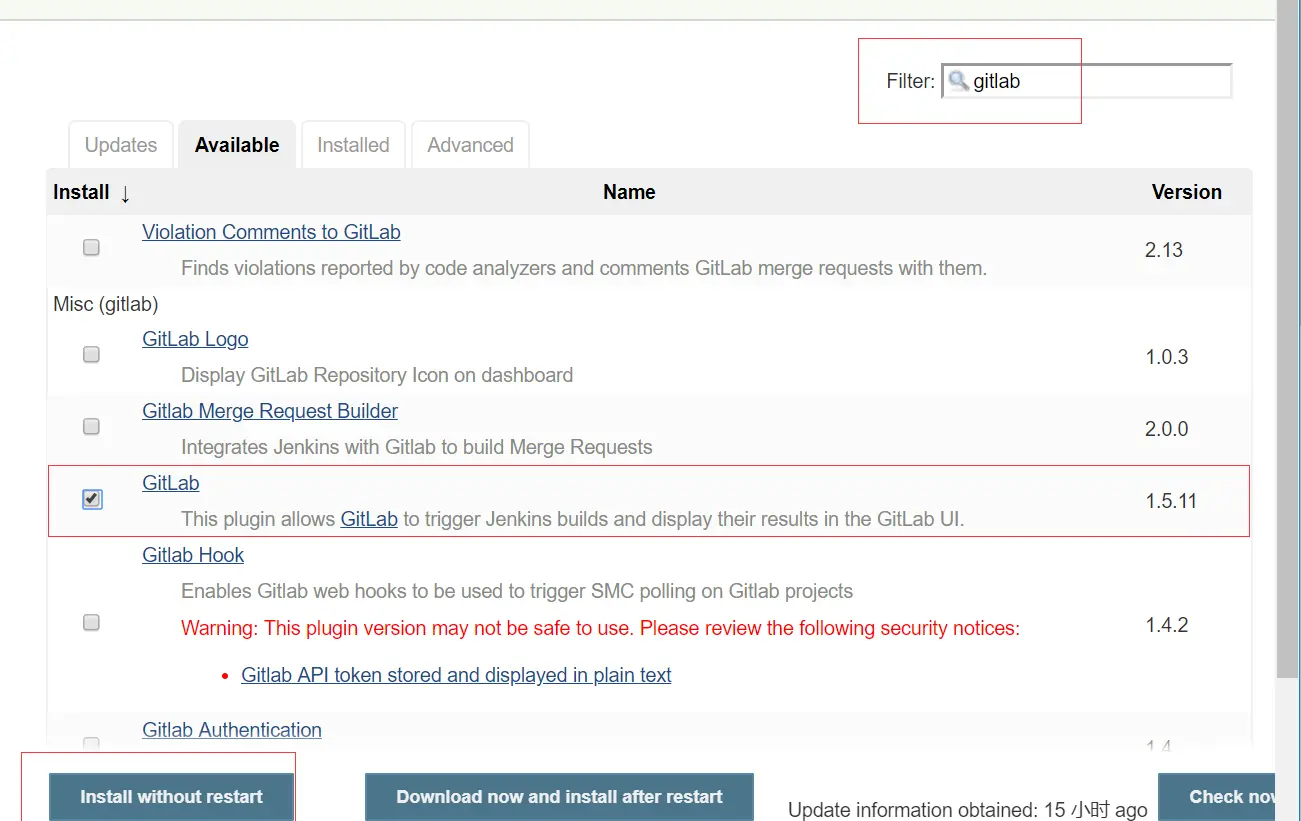Screen dimensions: 1301x821
Task: Open the Gitlab Authentication plugin link
Action: click(x=232, y=730)
